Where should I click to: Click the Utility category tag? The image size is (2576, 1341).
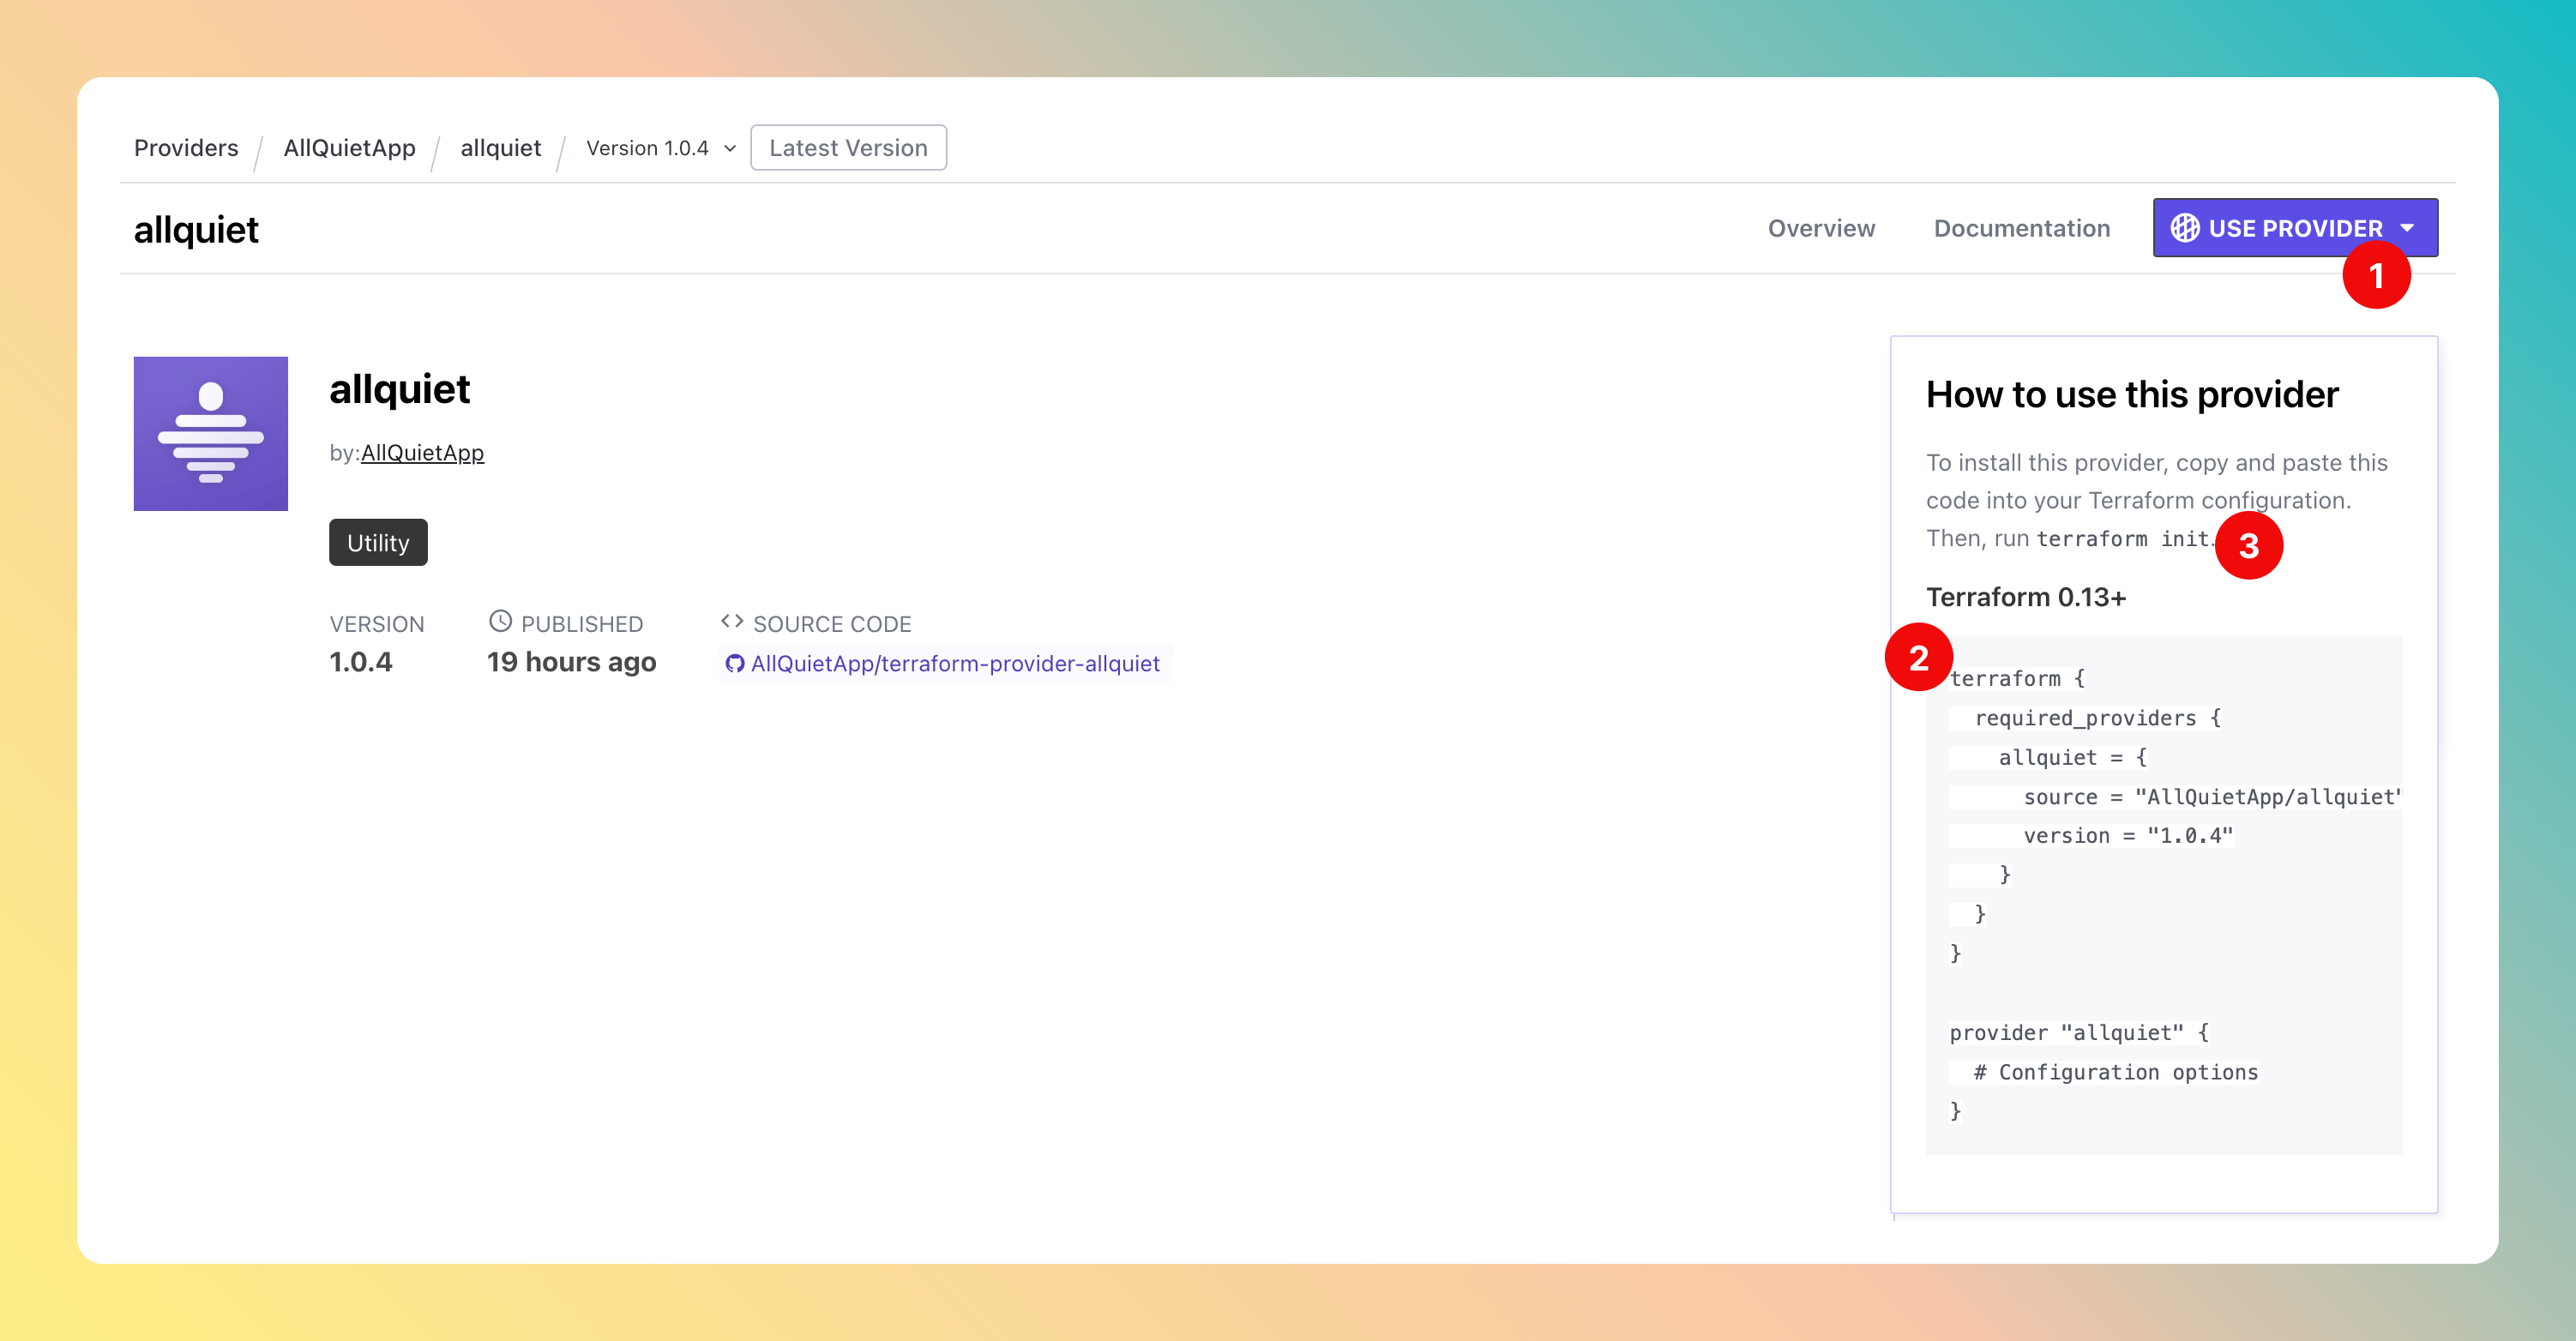coord(378,543)
